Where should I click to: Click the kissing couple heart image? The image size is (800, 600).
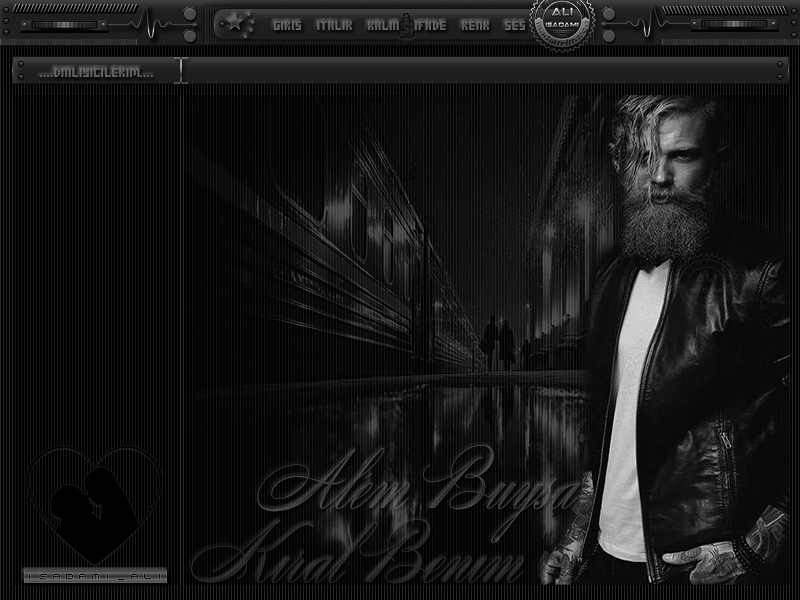95,504
